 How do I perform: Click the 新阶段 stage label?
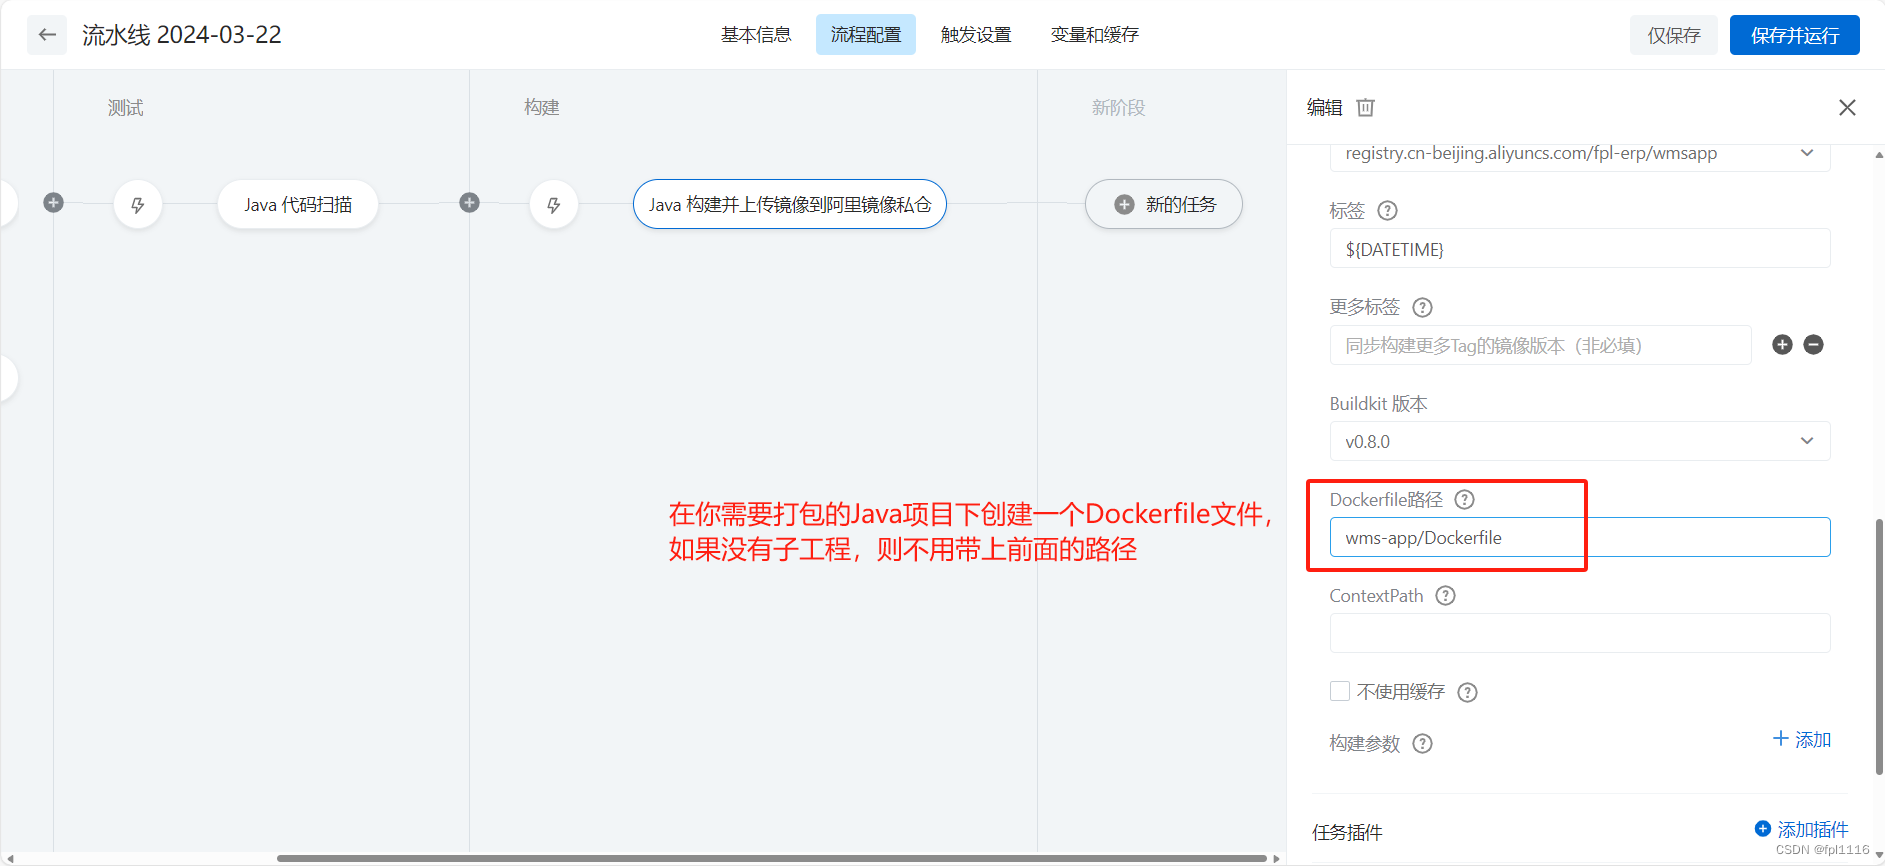point(1118,108)
